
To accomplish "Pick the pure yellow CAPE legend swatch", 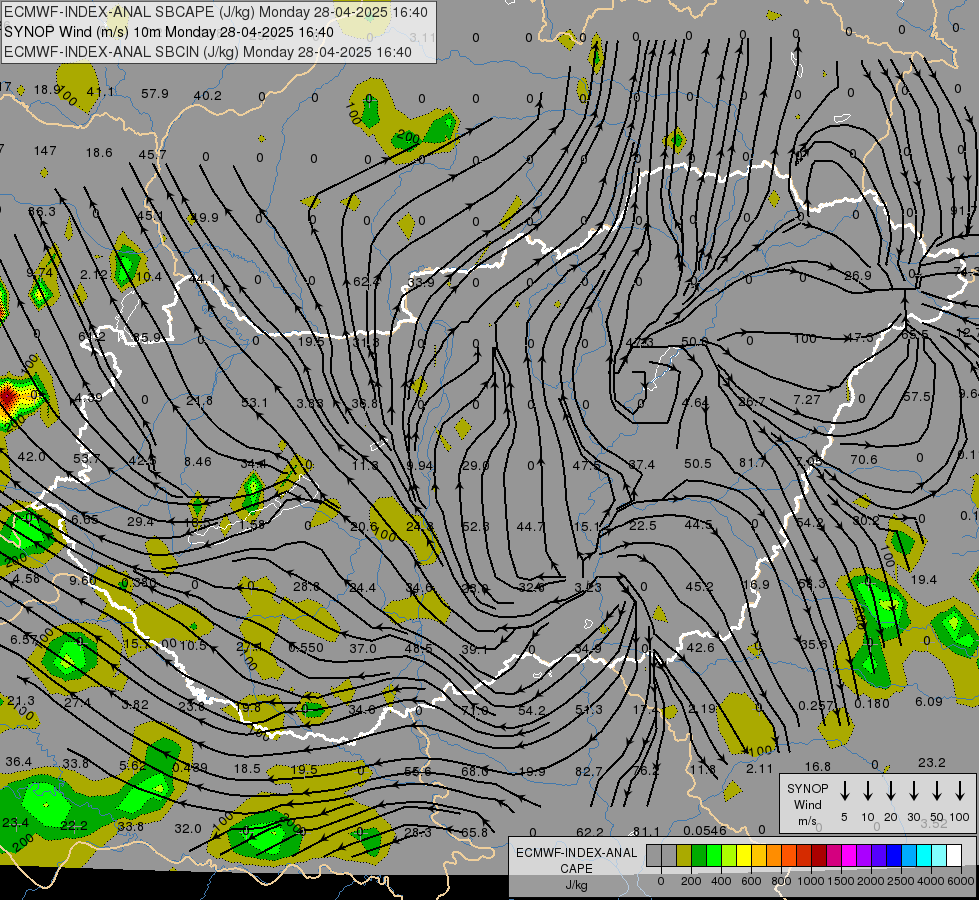I will (744, 856).
